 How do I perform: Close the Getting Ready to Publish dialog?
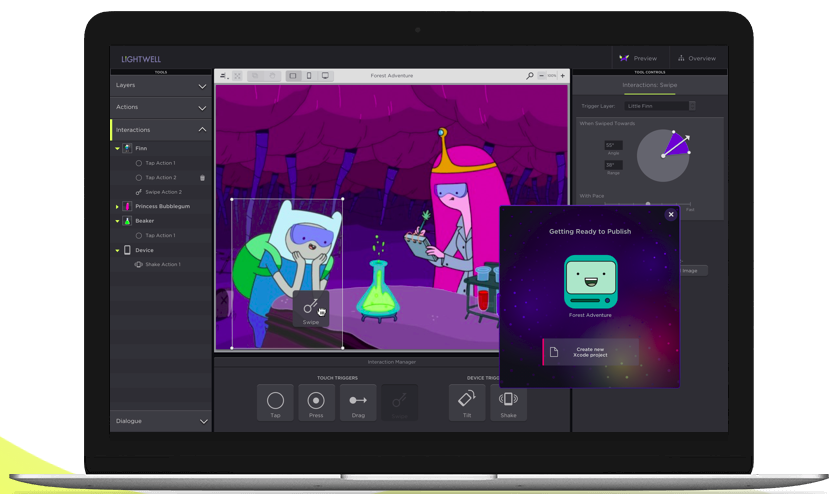(671, 214)
